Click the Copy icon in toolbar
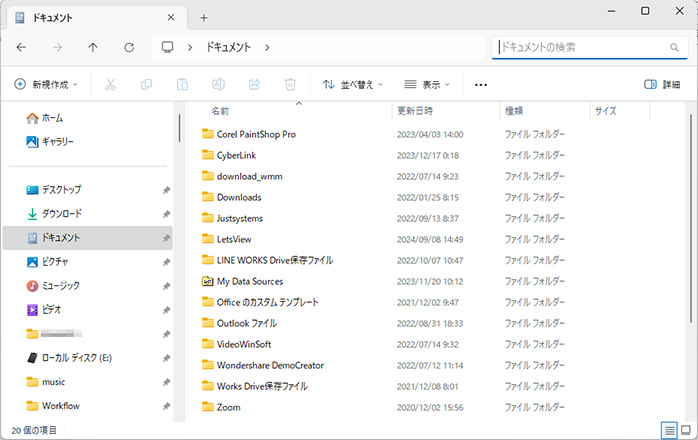The height and width of the screenshot is (440, 698). pyautogui.click(x=146, y=84)
